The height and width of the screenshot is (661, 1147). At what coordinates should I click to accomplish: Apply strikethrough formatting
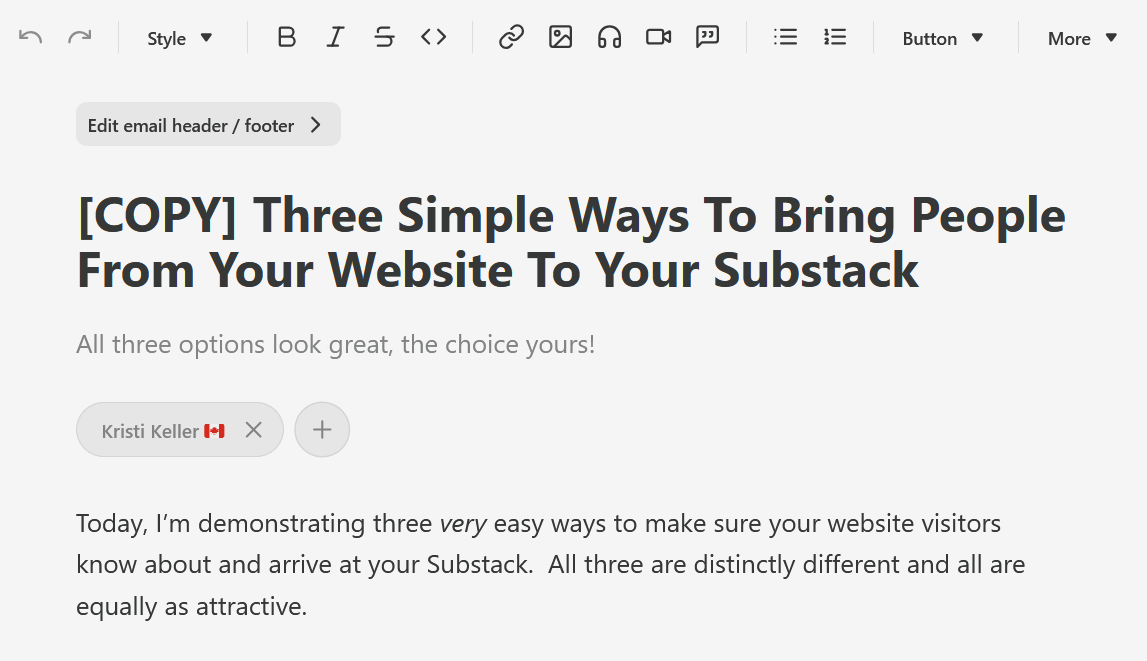pyautogui.click(x=384, y=37)
